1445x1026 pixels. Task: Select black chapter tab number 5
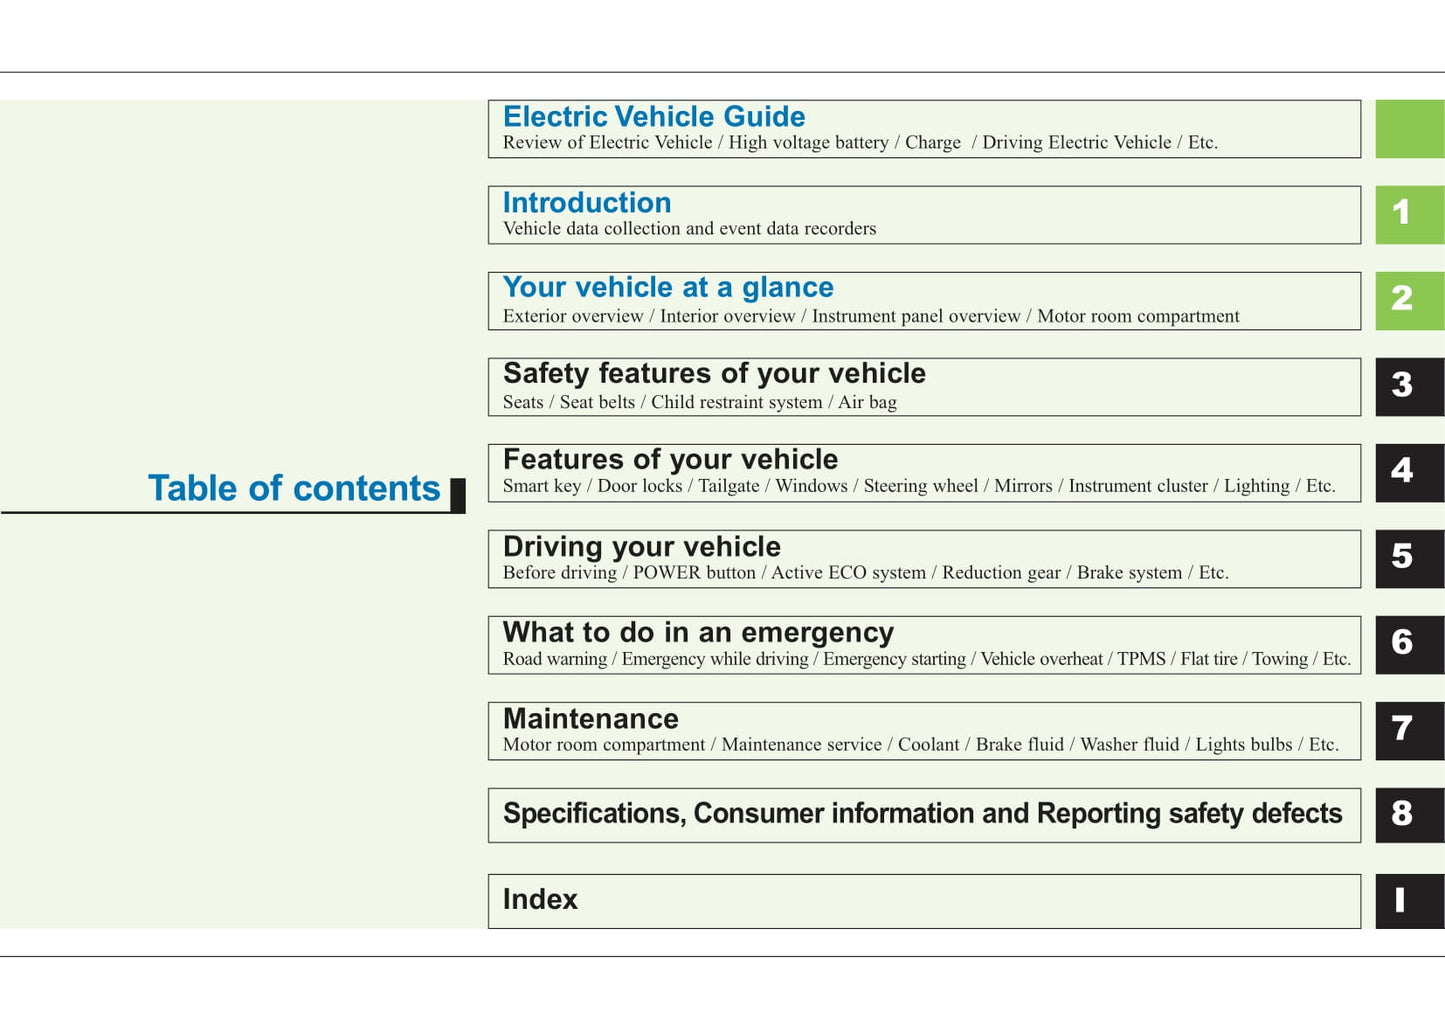[1409, 558]
